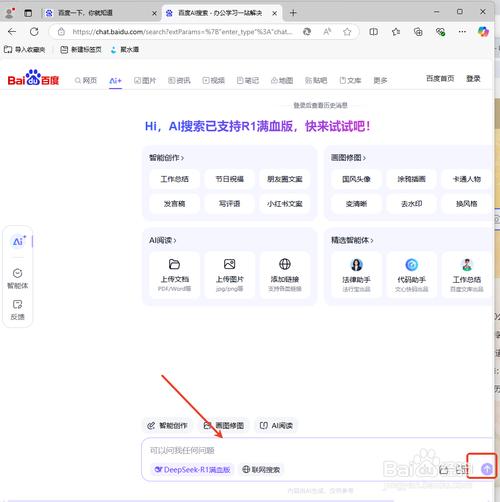Open the 代码助手 agent
500x502 pixels.
tap(412, 275)
